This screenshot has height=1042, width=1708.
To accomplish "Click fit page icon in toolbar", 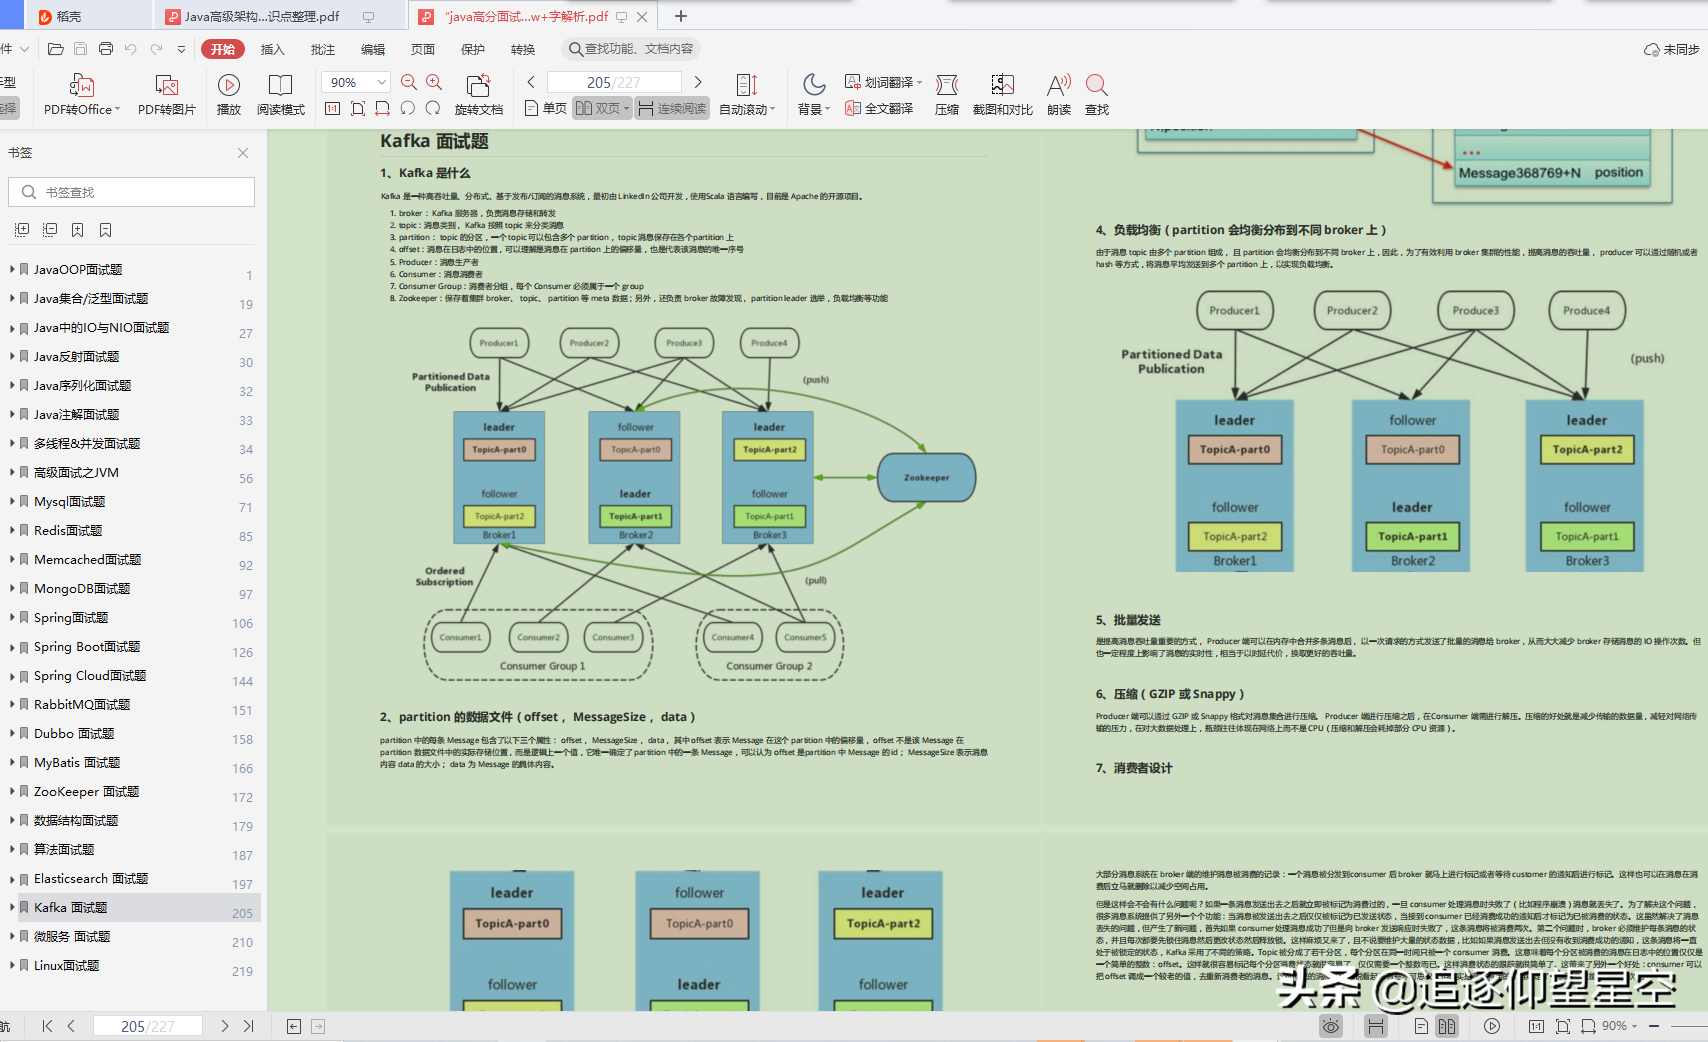I will pos(358,108).
